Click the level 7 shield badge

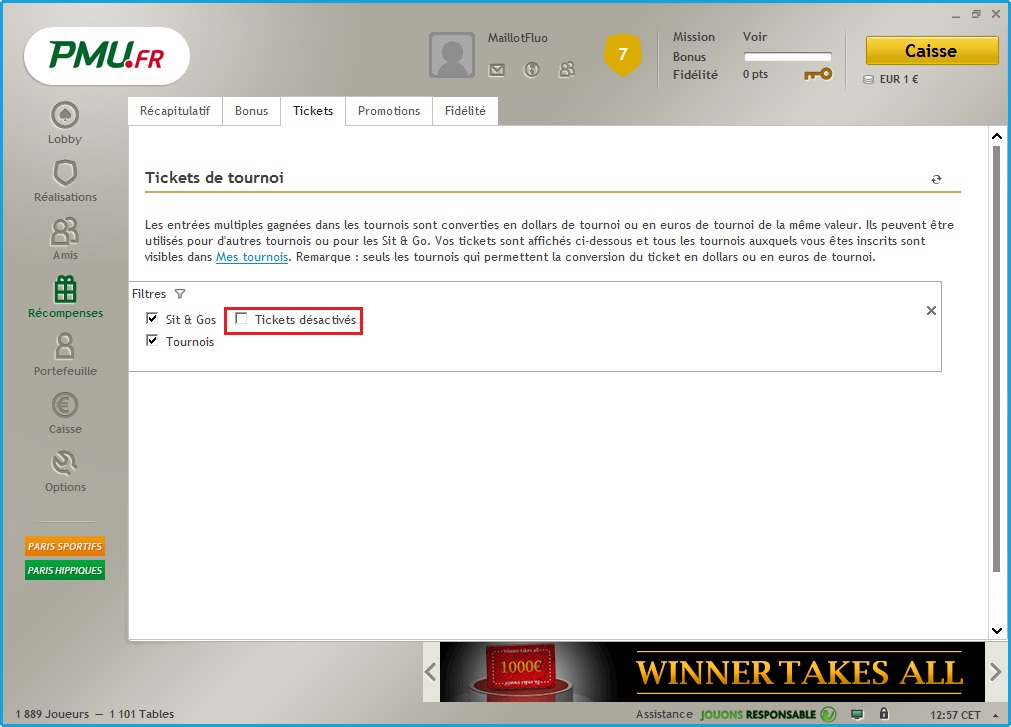pos(623,54)
